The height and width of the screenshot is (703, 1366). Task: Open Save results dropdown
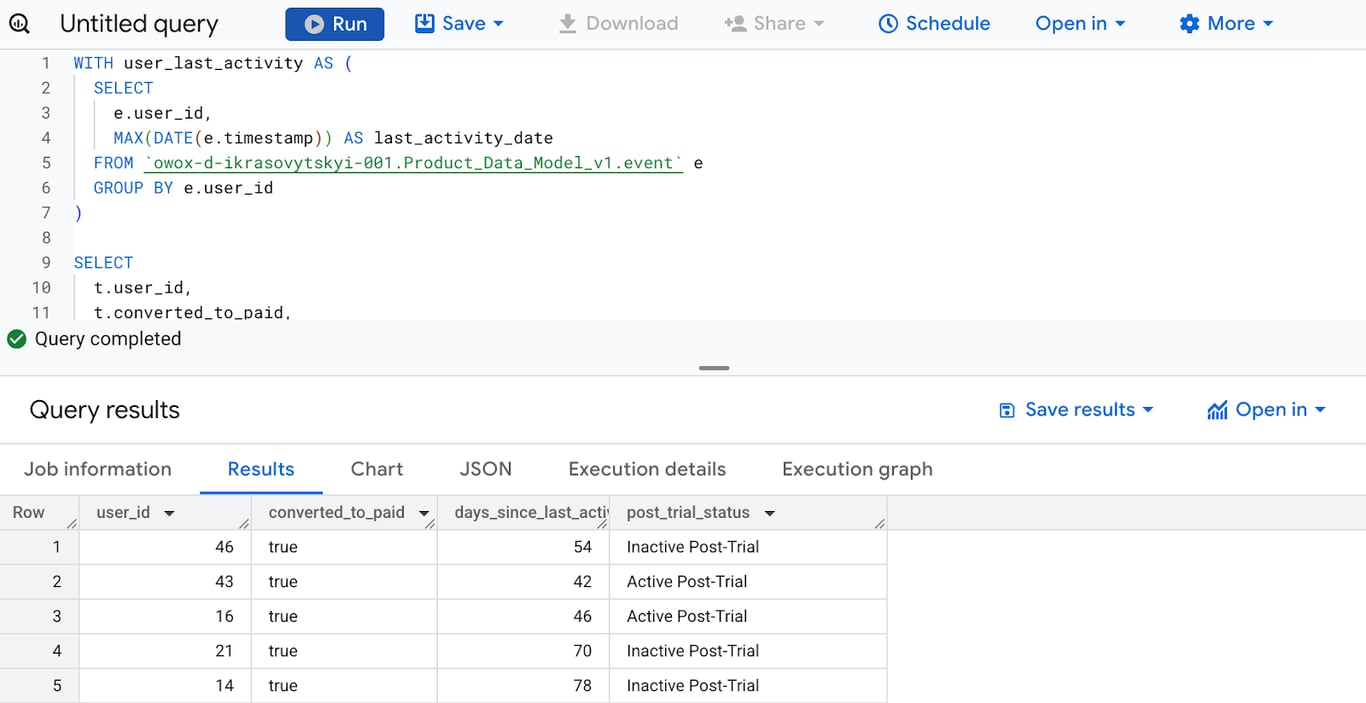(x=1076, y=410)
